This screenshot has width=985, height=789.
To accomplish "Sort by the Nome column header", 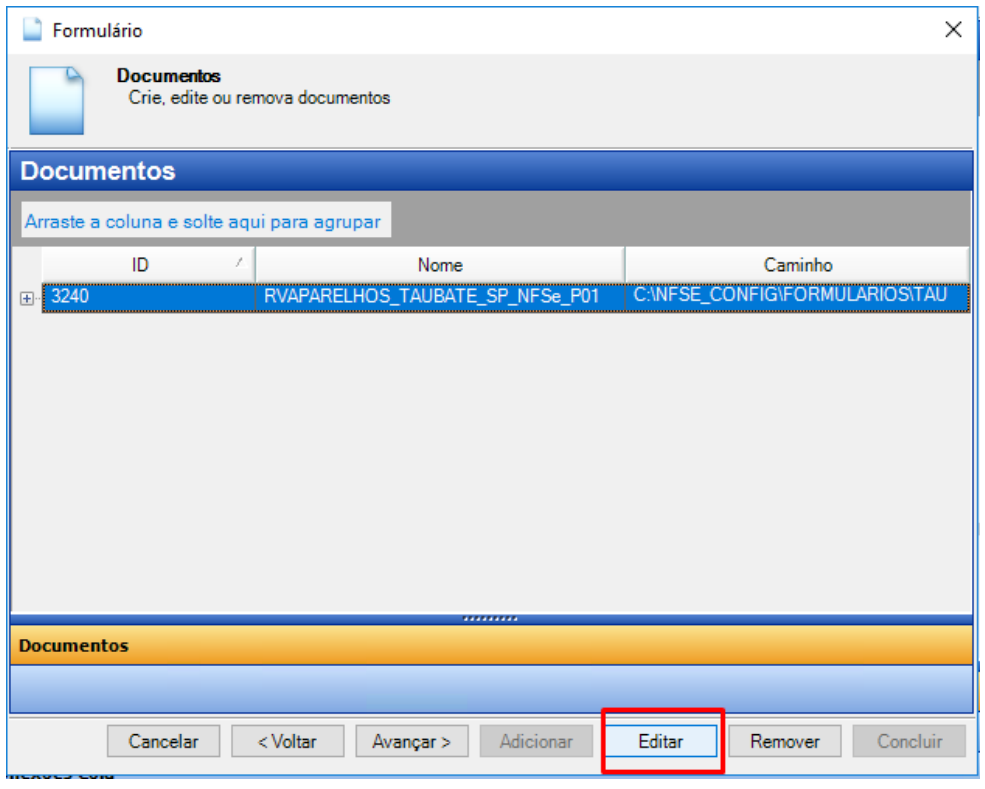I will coord(440,265).
